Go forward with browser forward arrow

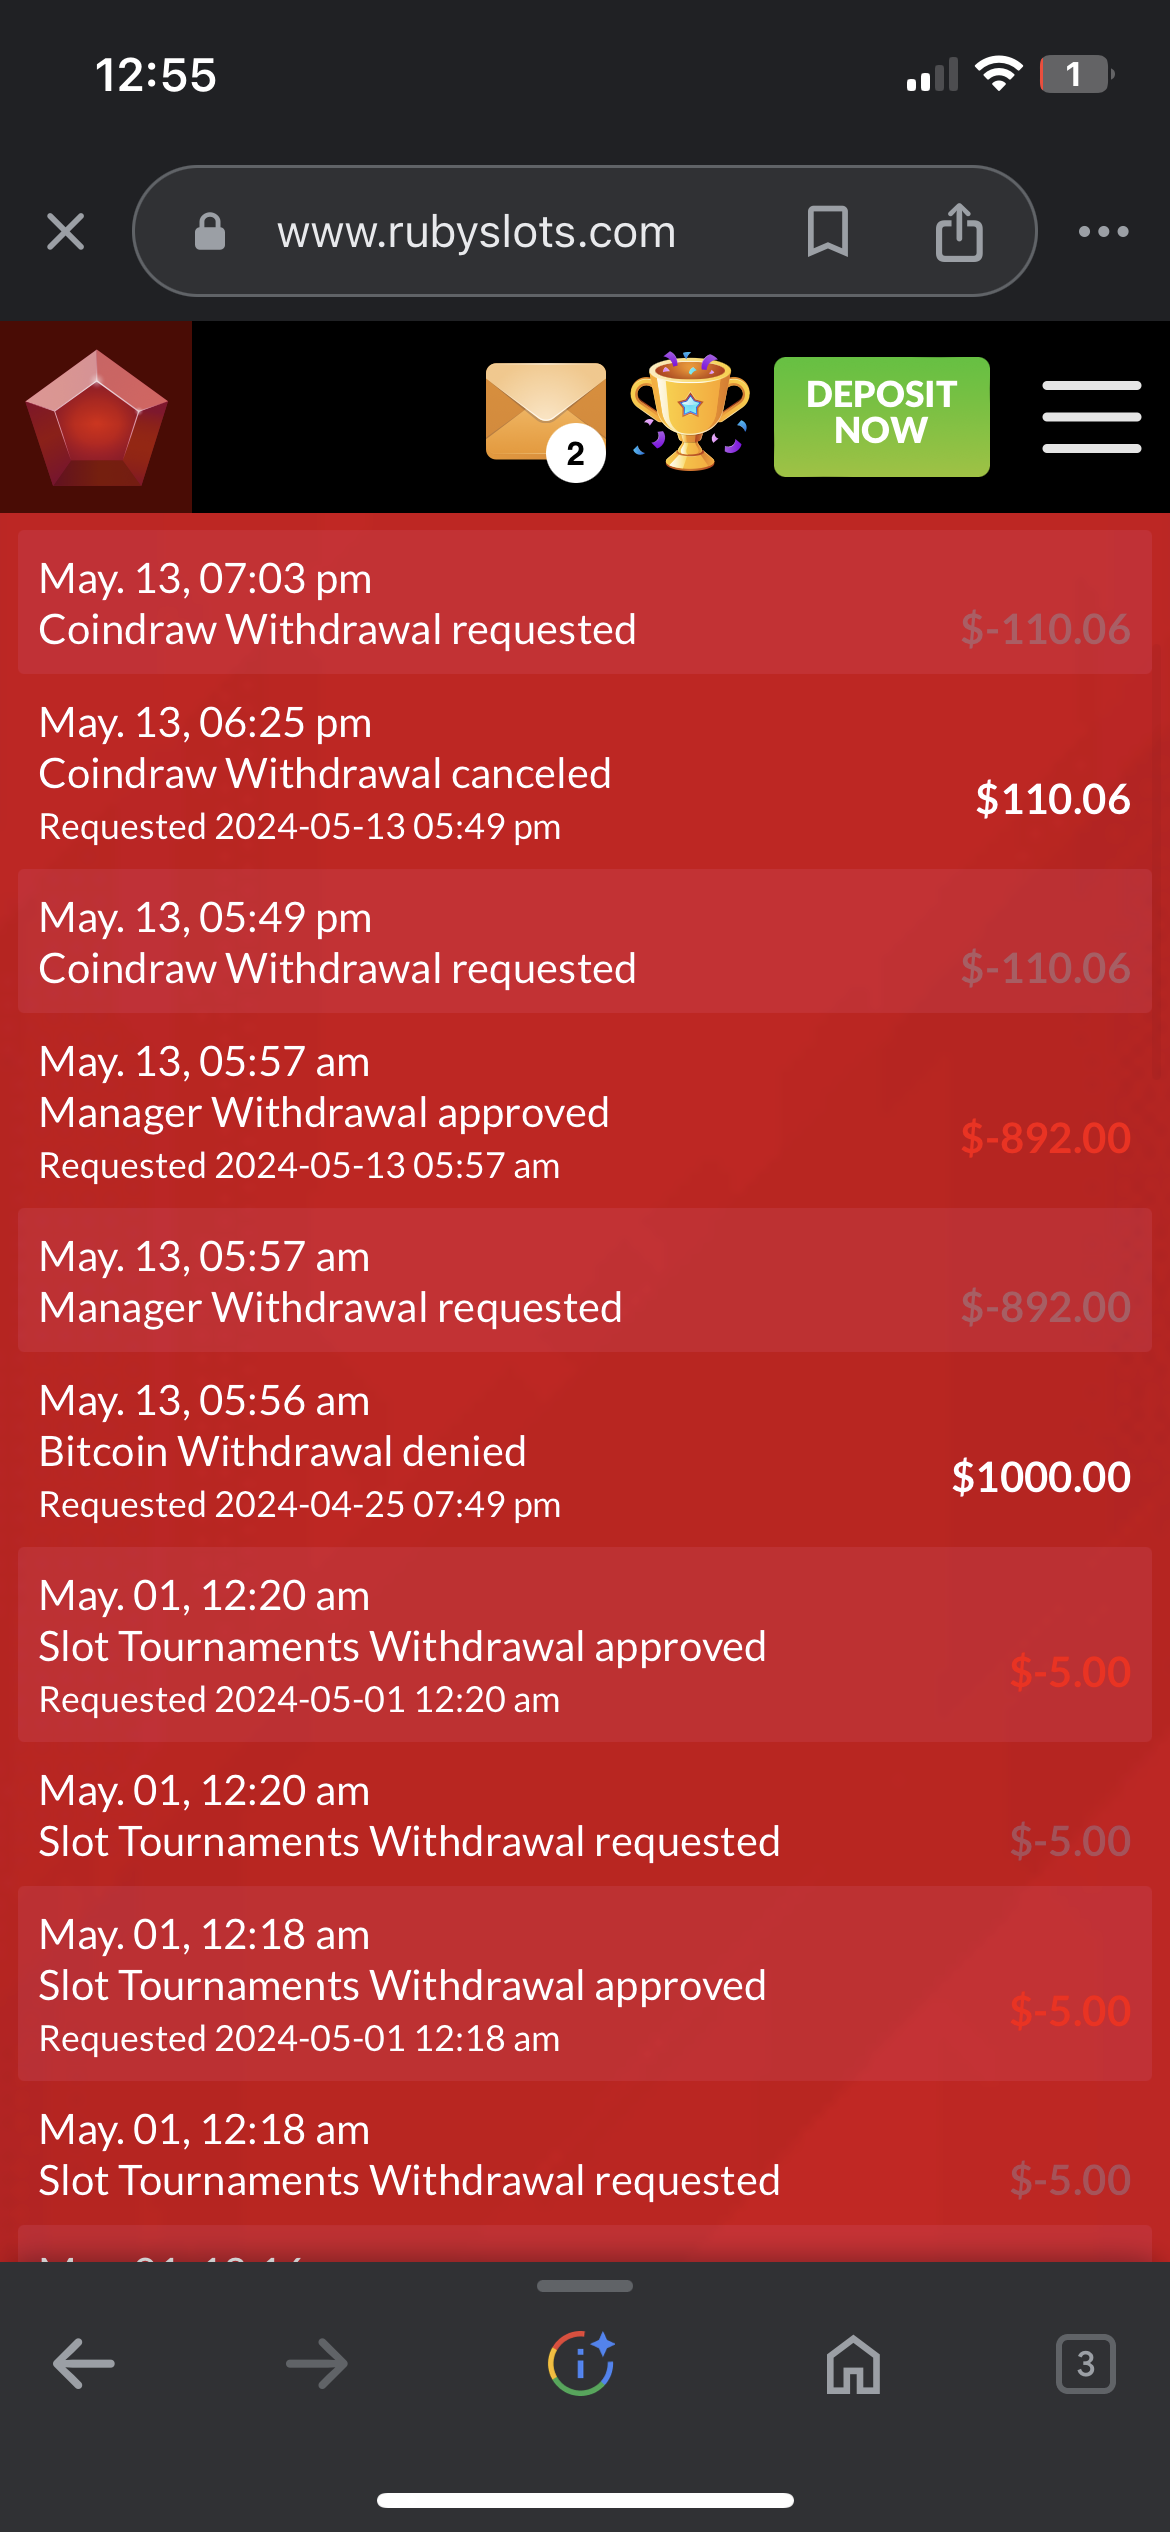(x=317, y=2364)
